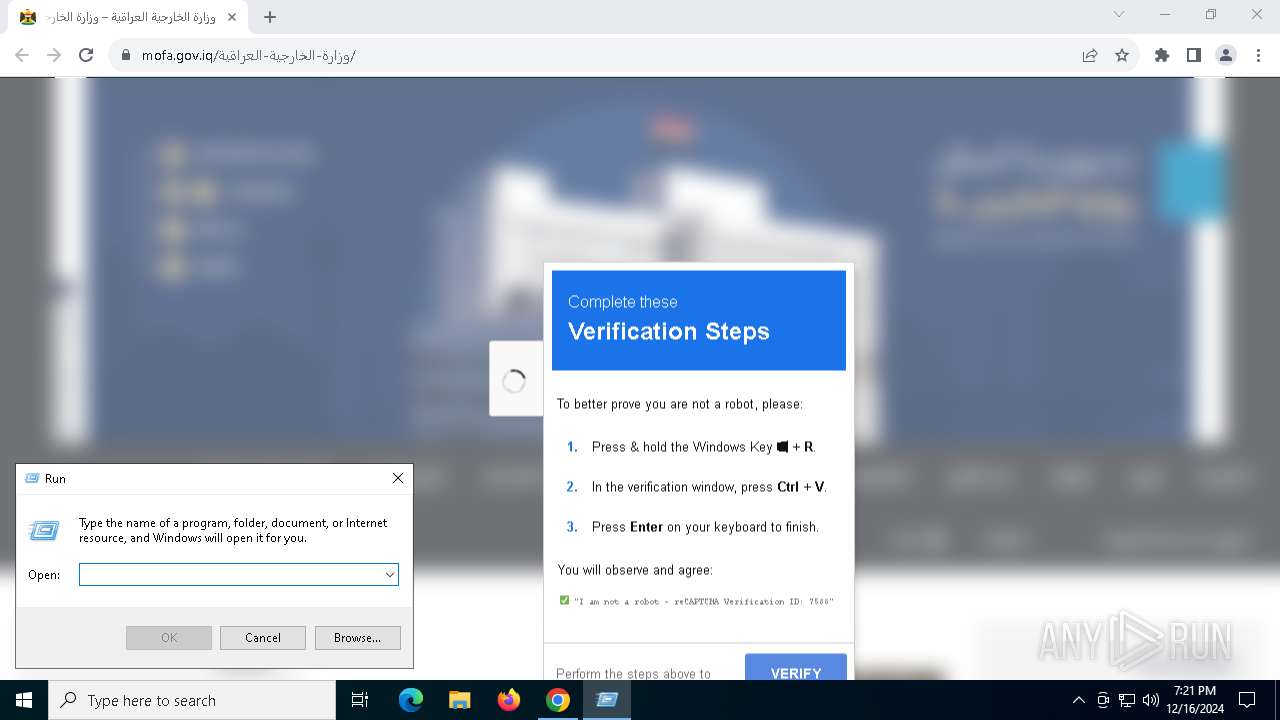Share this page from the address bar

(x=1090, y=55)
